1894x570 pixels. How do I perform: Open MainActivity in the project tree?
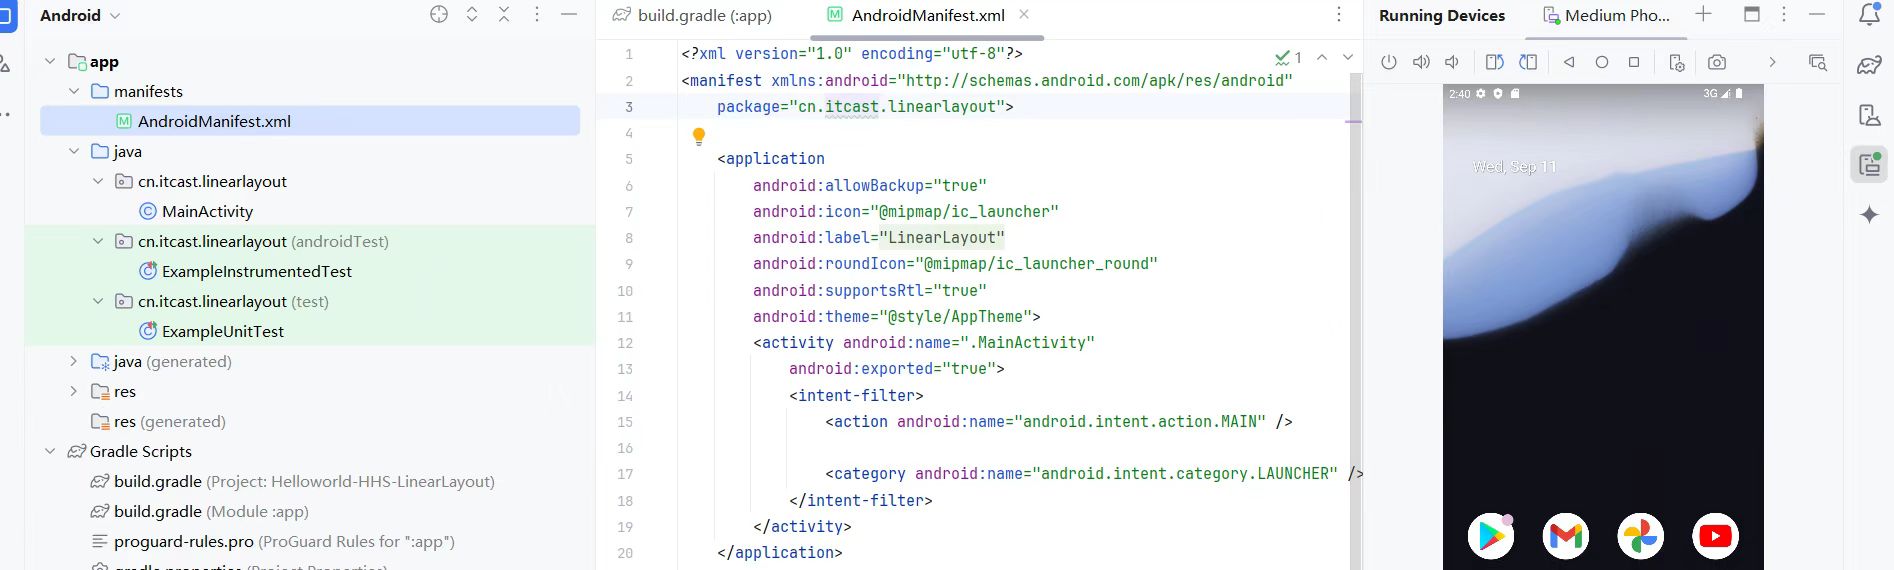coord(207,211)
